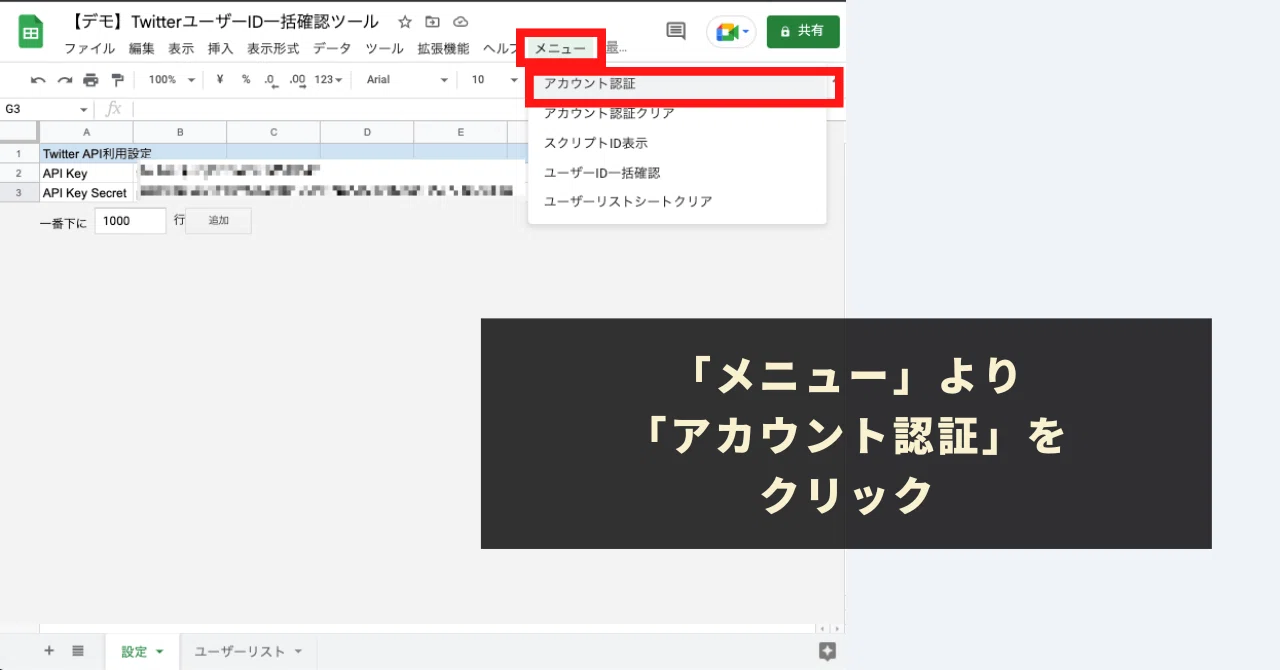This screenshot has width=1280, height=670.
Task: Choose ユーザーリストシートクリア menu entry
Action: click(678, 201)
